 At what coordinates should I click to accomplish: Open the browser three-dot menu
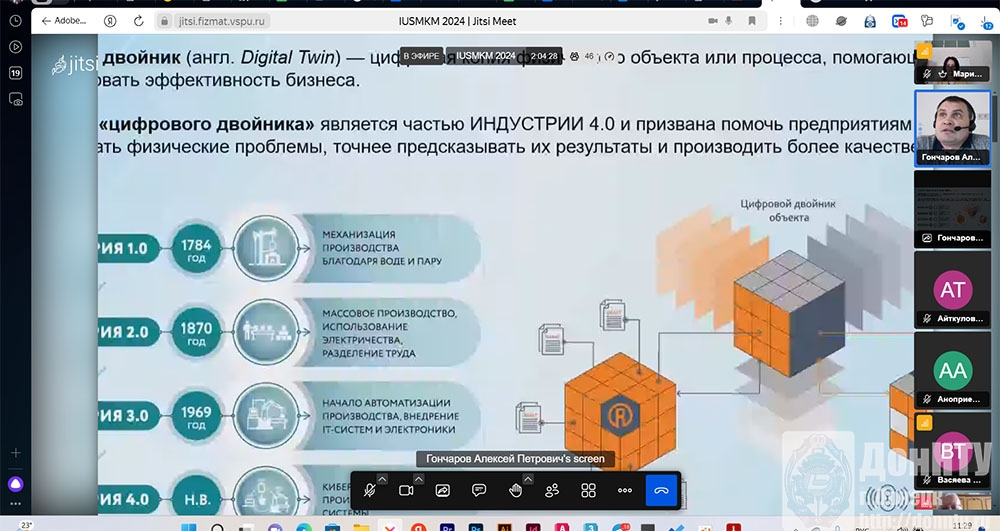pyautogui.click(x=781, y=21)
